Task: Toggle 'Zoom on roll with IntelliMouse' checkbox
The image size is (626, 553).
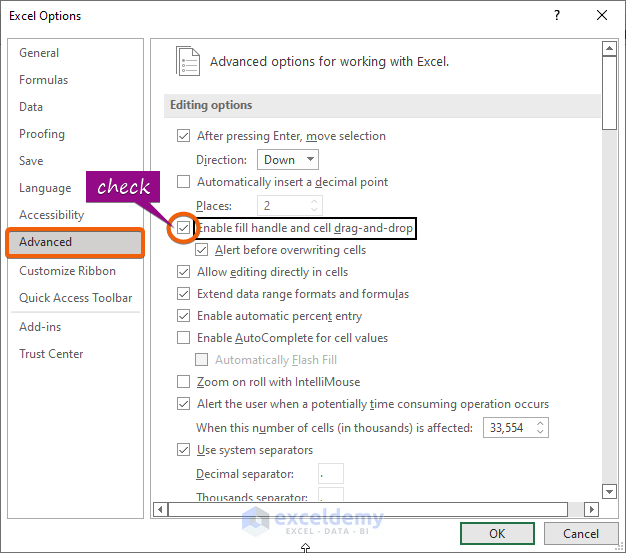Action: coord(183,382)
